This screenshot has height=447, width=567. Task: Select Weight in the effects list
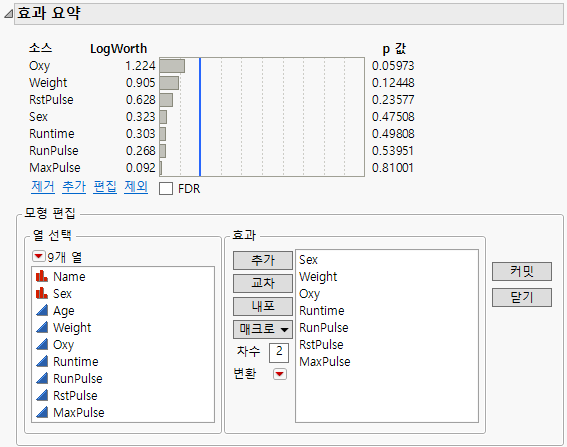tap(318, 277)
